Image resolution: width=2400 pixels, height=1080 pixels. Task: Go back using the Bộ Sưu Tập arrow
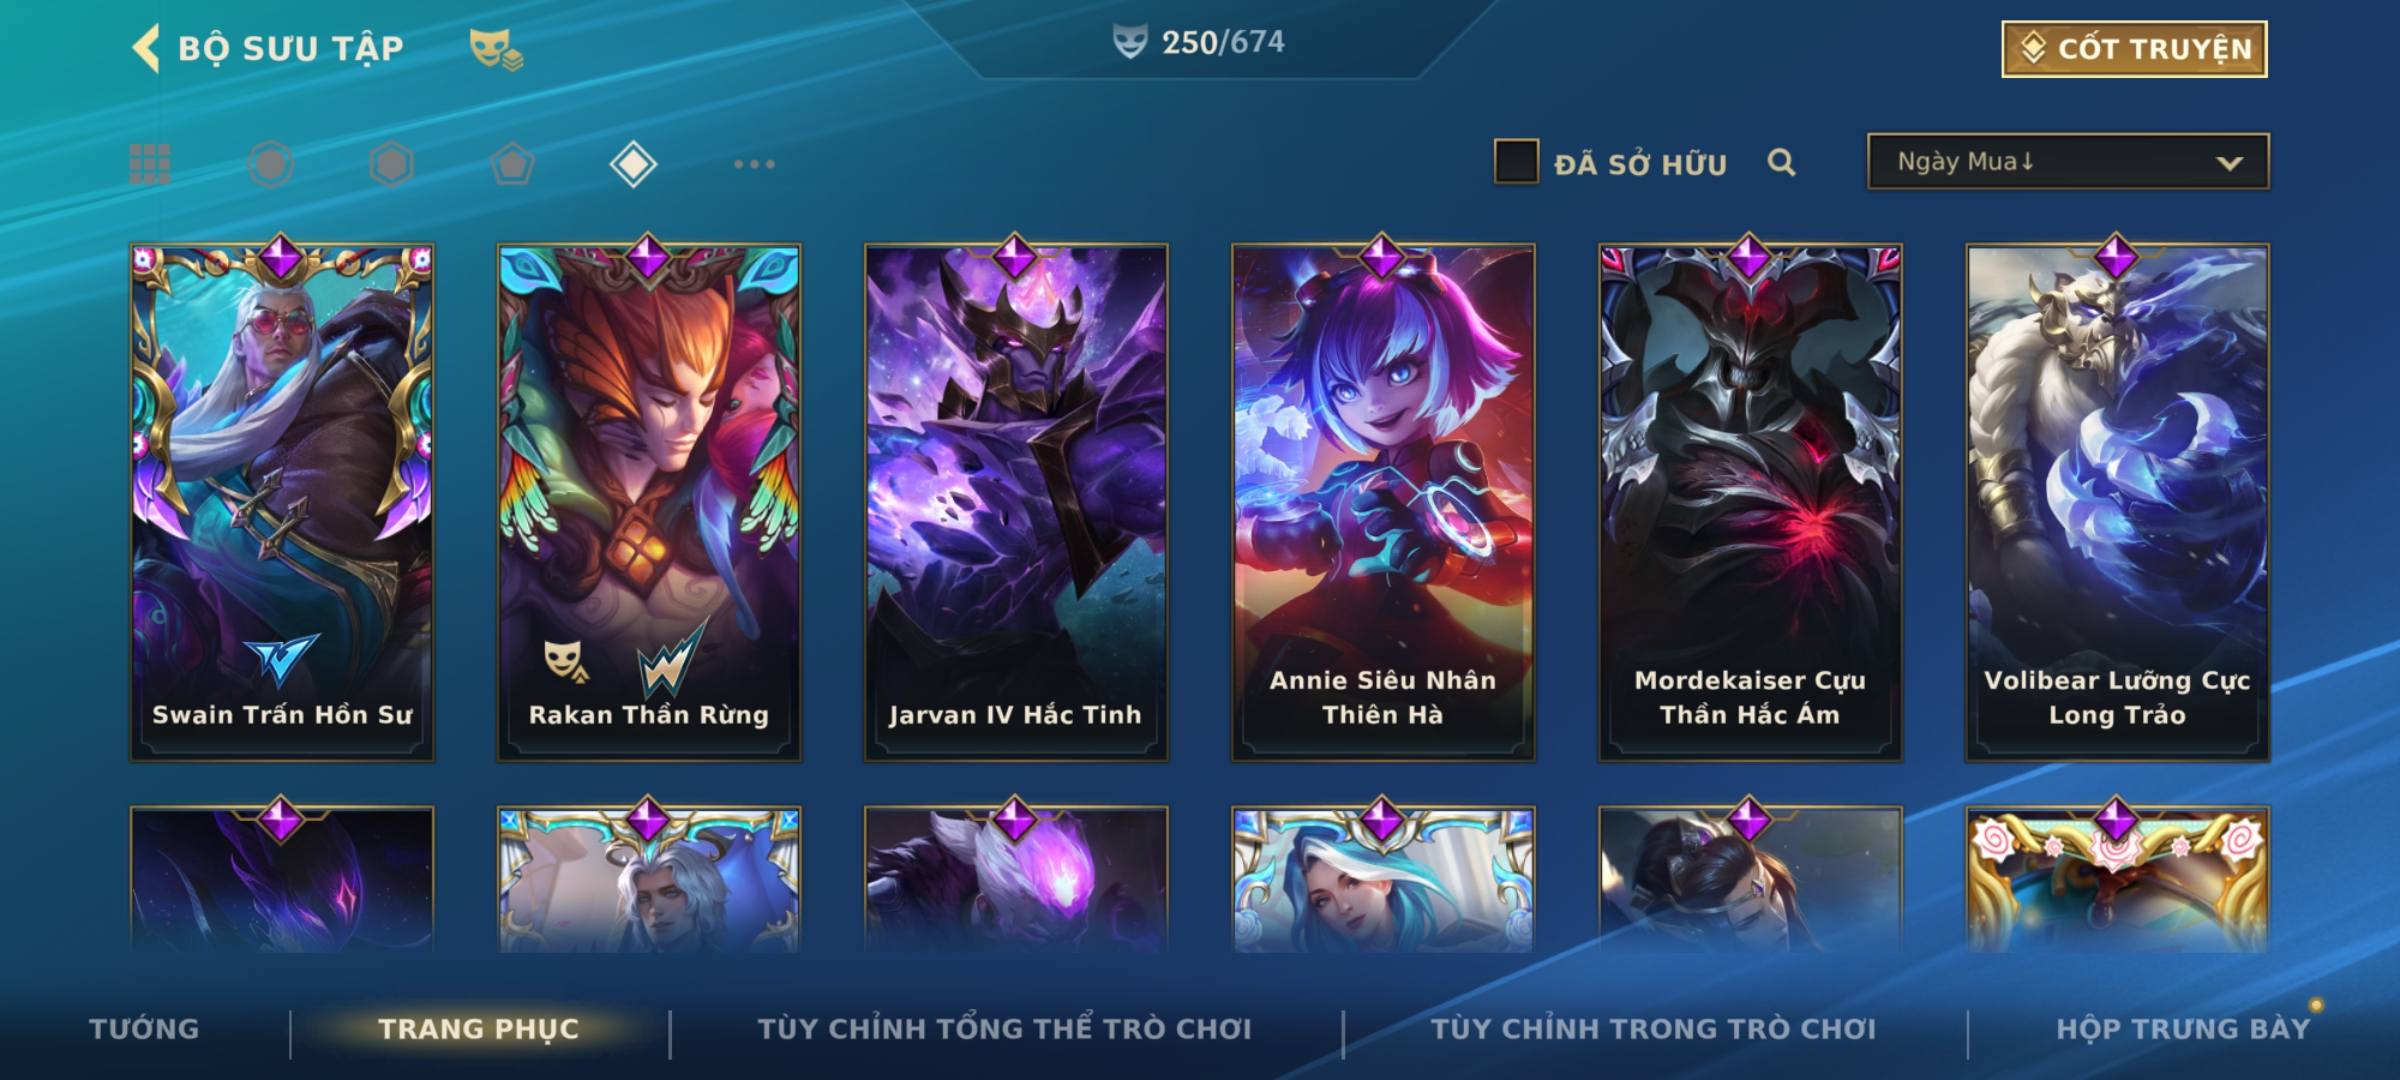coord(146,49)
